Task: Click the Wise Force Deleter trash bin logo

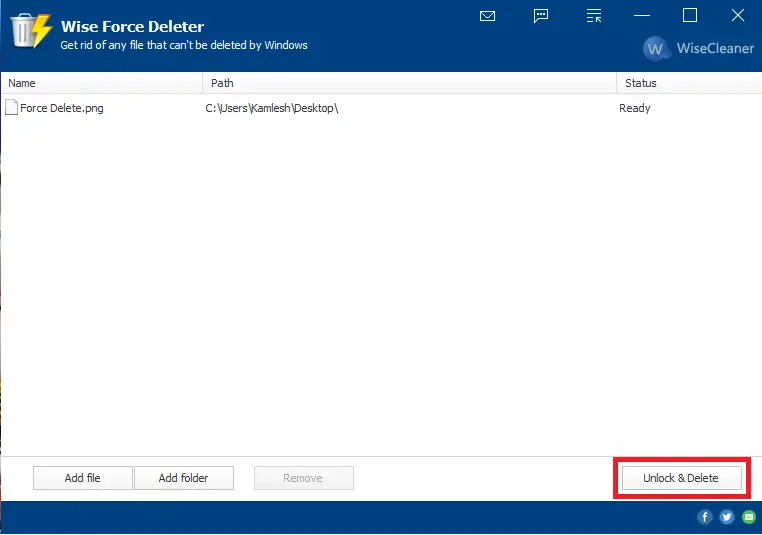Action: [x=32, y=31]
